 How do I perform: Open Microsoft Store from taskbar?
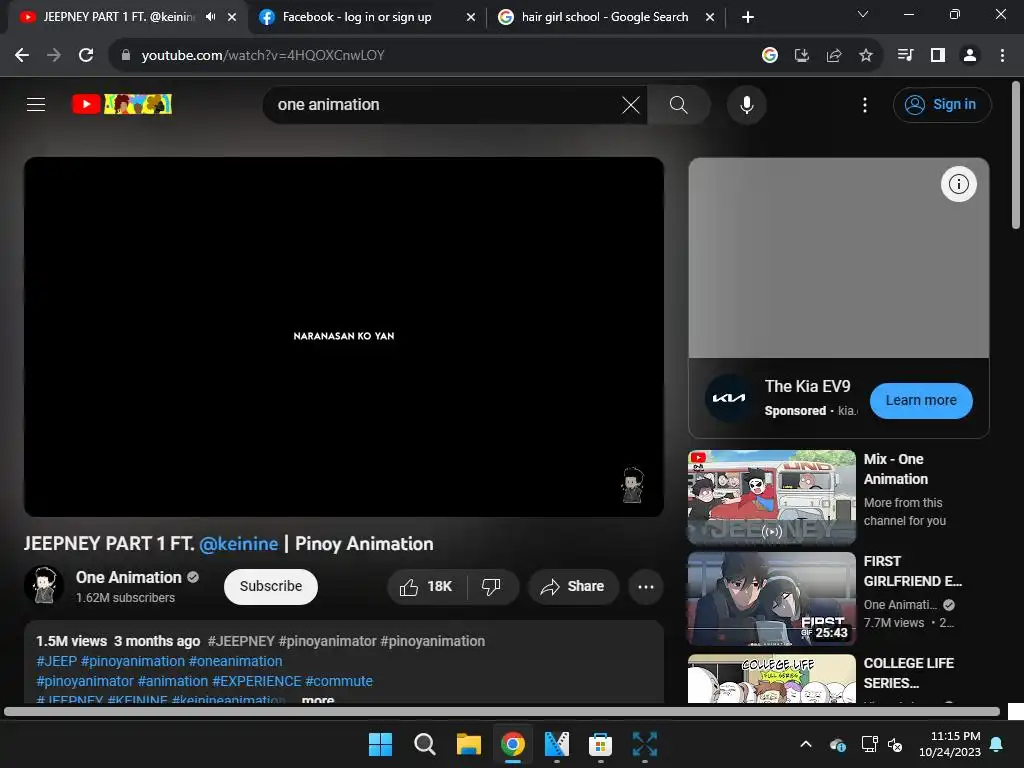coord(600,744)
